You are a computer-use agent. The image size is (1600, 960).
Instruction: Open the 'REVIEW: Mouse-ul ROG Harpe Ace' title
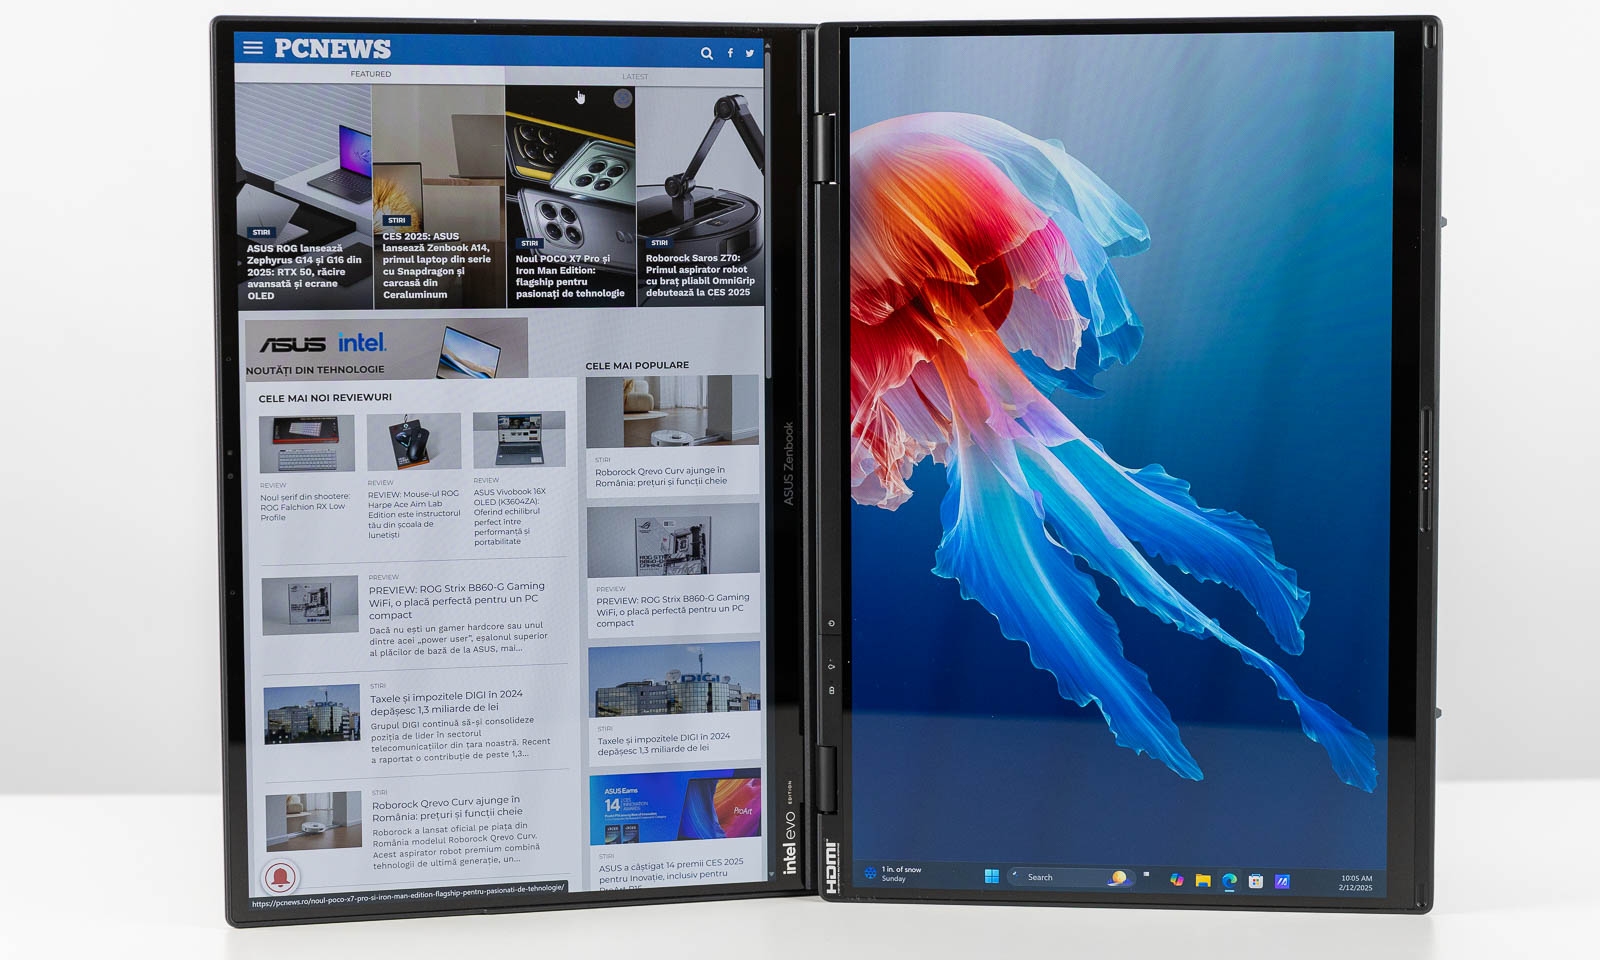pos(414,514)
